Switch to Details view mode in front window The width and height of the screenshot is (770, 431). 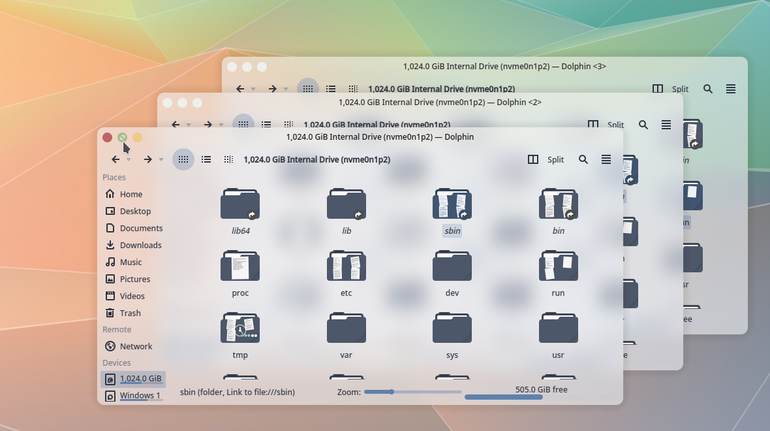click(x=206, y=160)
